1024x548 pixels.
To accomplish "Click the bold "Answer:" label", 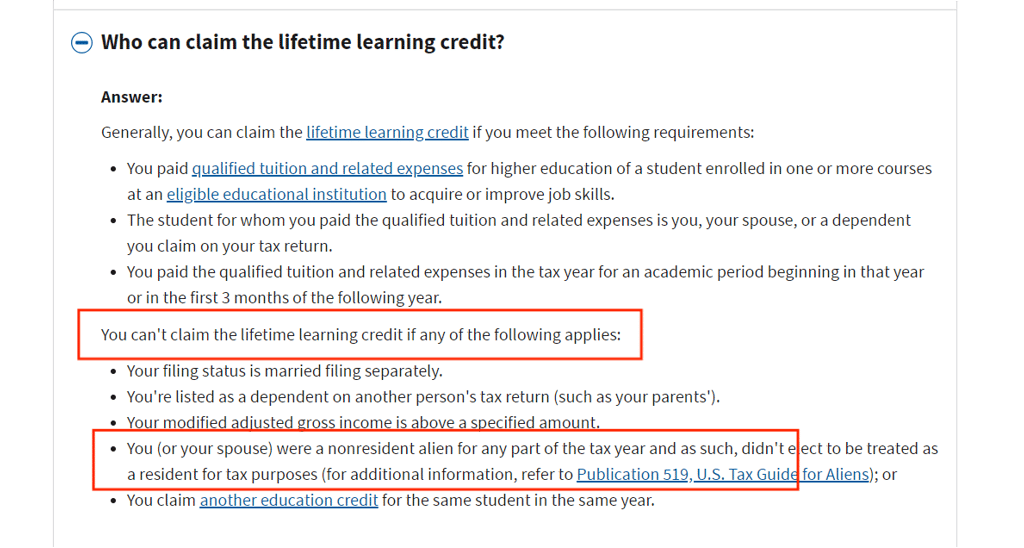I will [x=132, y=97].
